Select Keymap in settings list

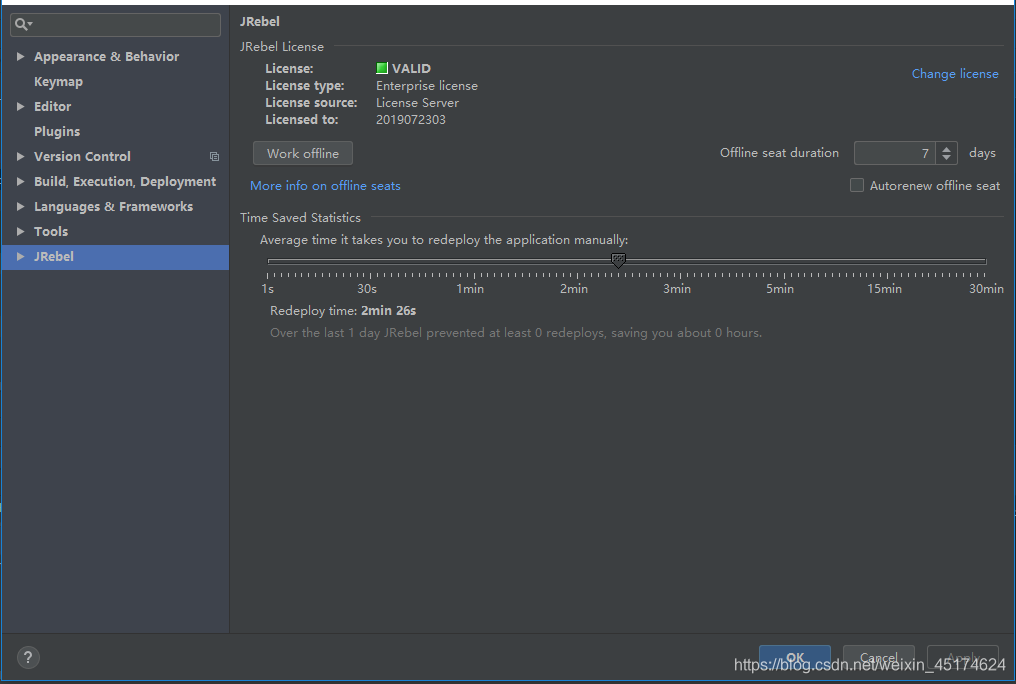click(x=58, y=82)
